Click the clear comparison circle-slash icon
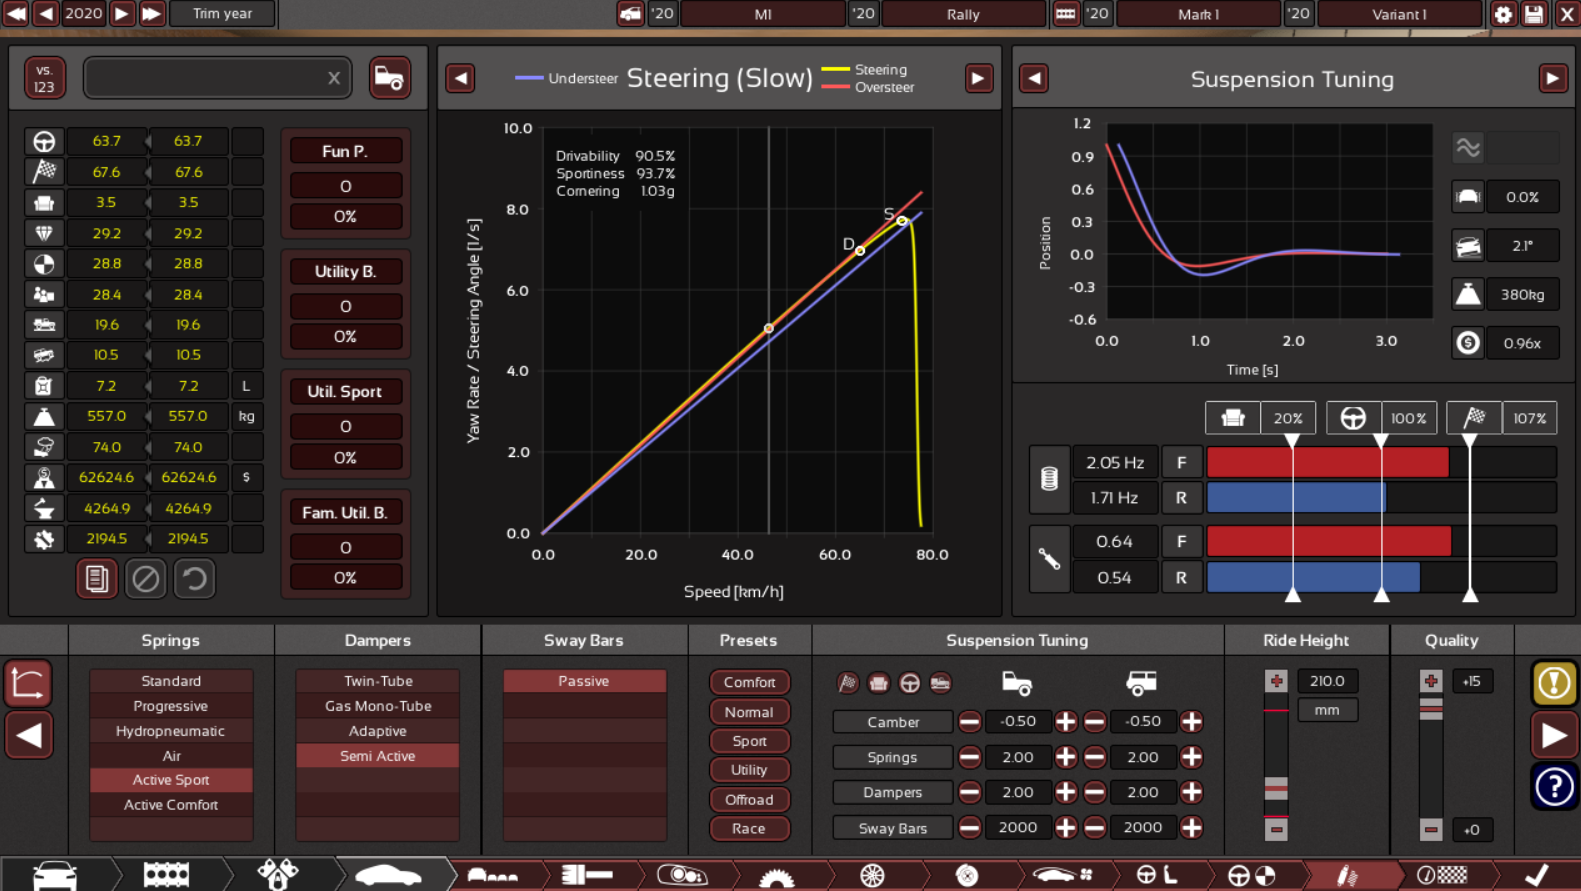This screenshot has height=891, width=1581. 145,579
